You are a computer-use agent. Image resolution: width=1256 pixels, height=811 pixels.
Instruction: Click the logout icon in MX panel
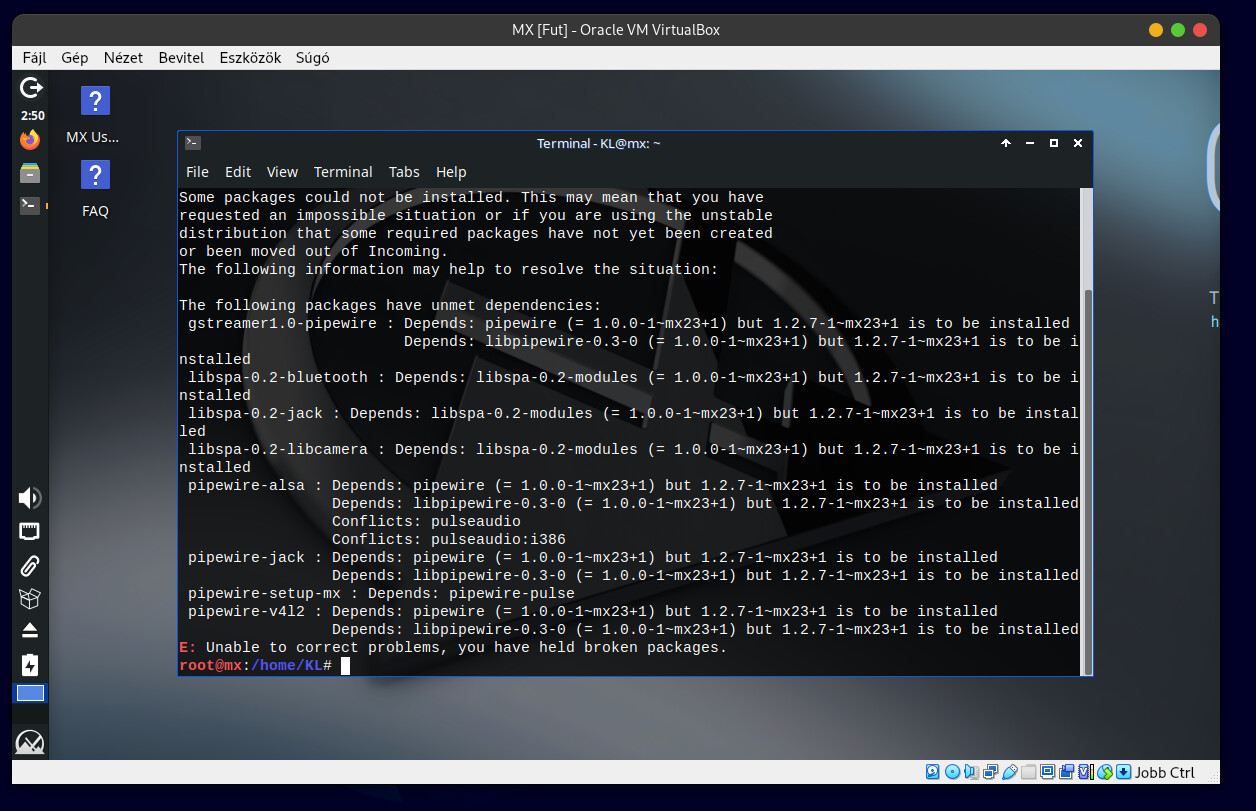click(31, 88)
